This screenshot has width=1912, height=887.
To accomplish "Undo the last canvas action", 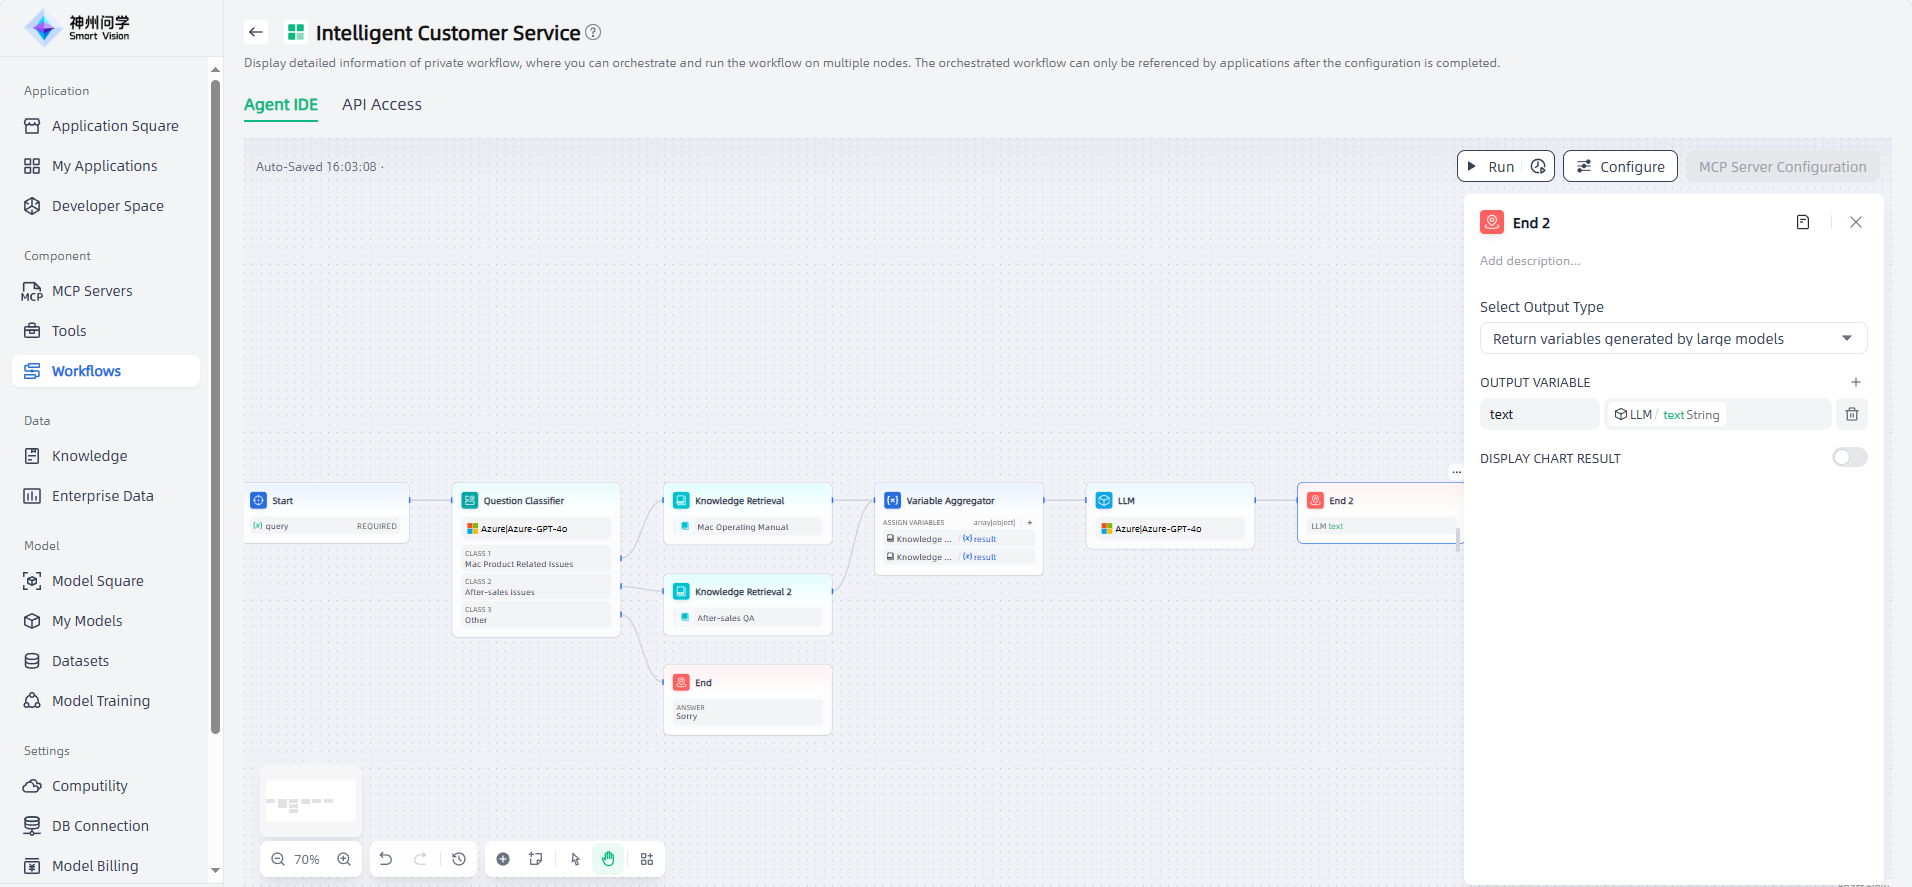I will click(386, 859).
